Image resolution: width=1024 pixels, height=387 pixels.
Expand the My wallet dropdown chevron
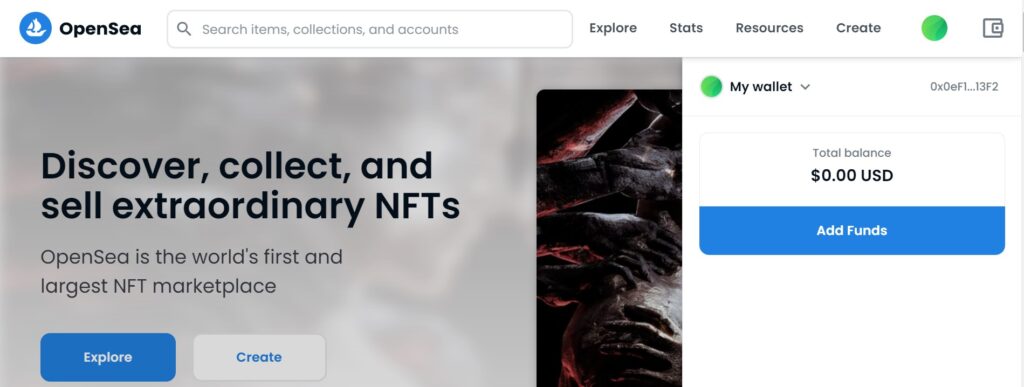pos(805,87)
